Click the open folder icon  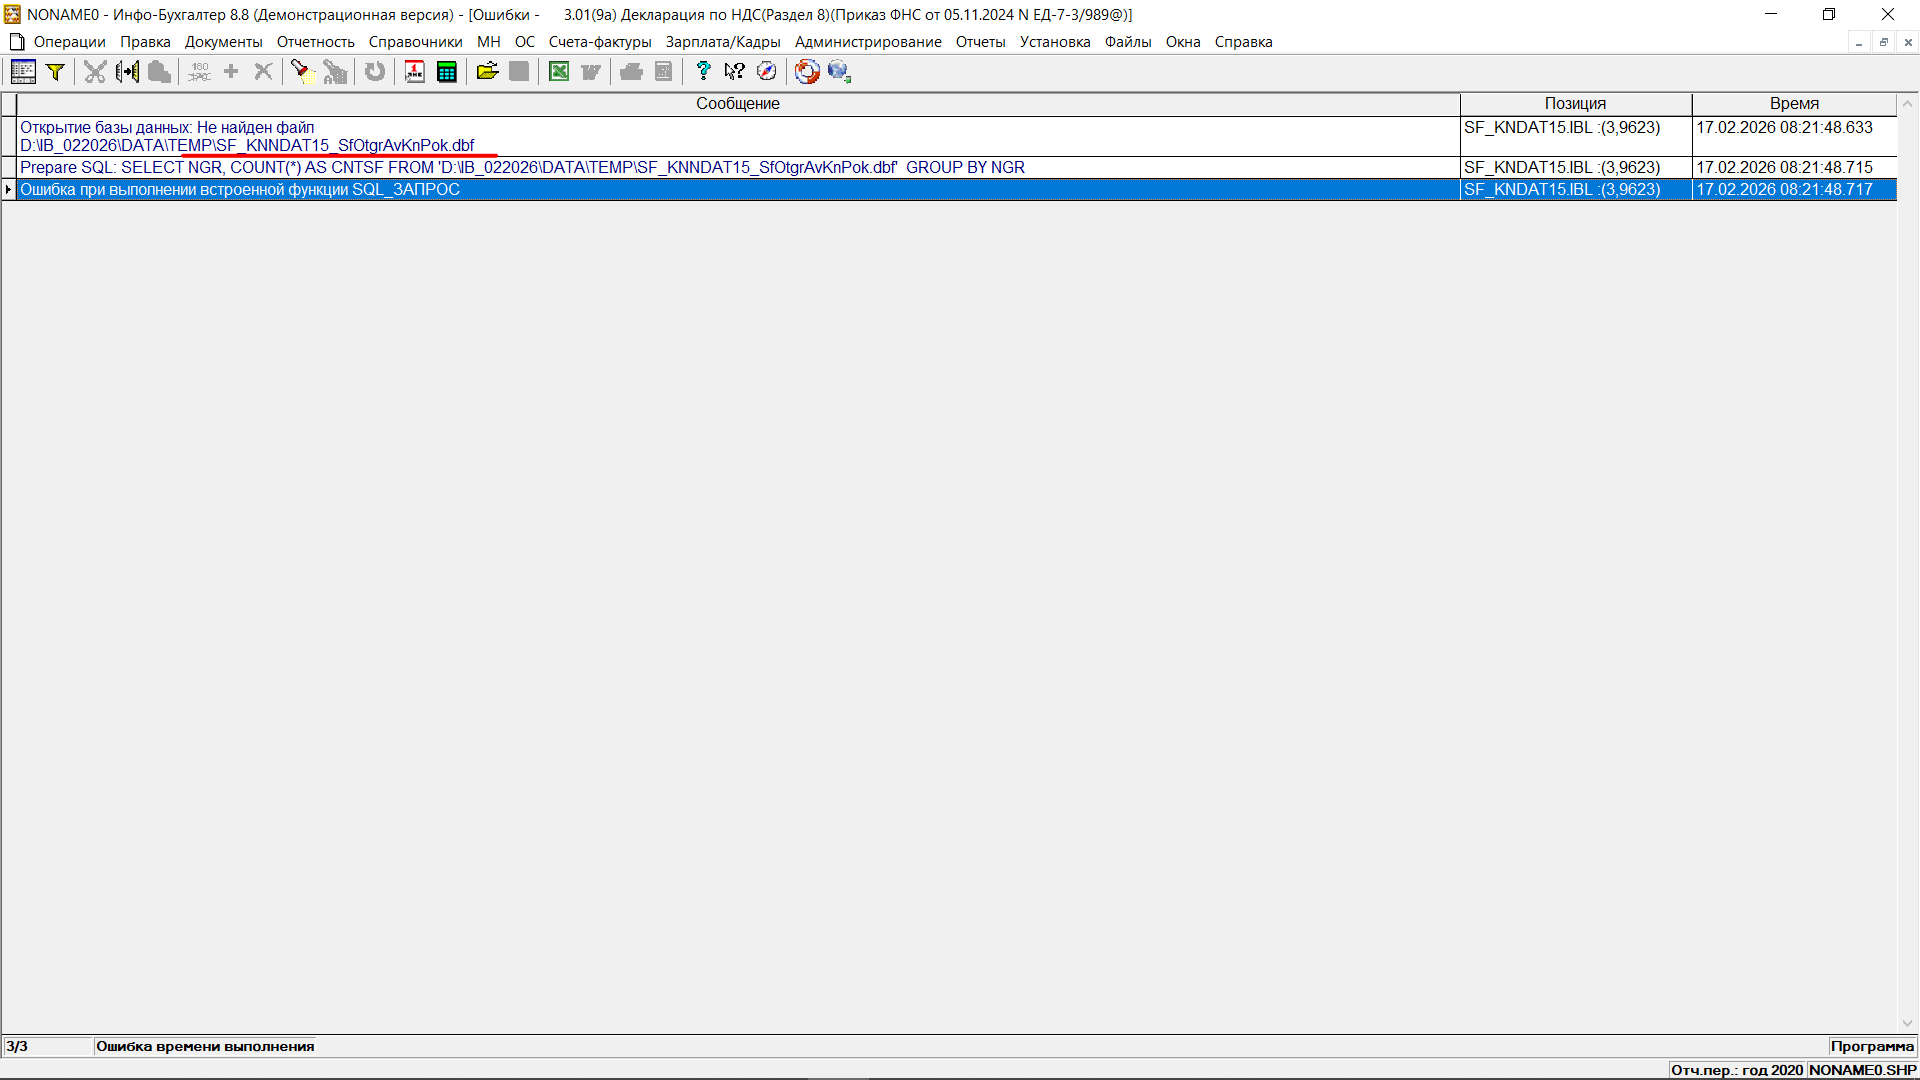[x=487, y=71]
